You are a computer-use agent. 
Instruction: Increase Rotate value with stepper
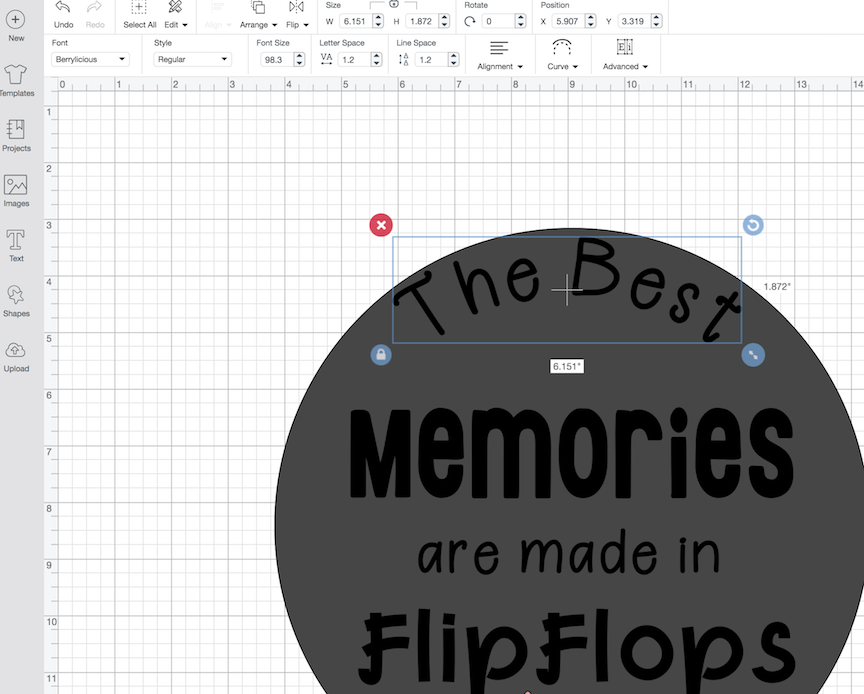pyautogui.click(x=520, y=18)
